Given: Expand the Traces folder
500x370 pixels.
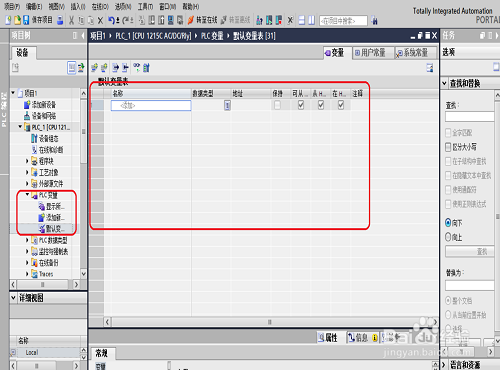Looking at the screenshot, I should click(27, 274).
